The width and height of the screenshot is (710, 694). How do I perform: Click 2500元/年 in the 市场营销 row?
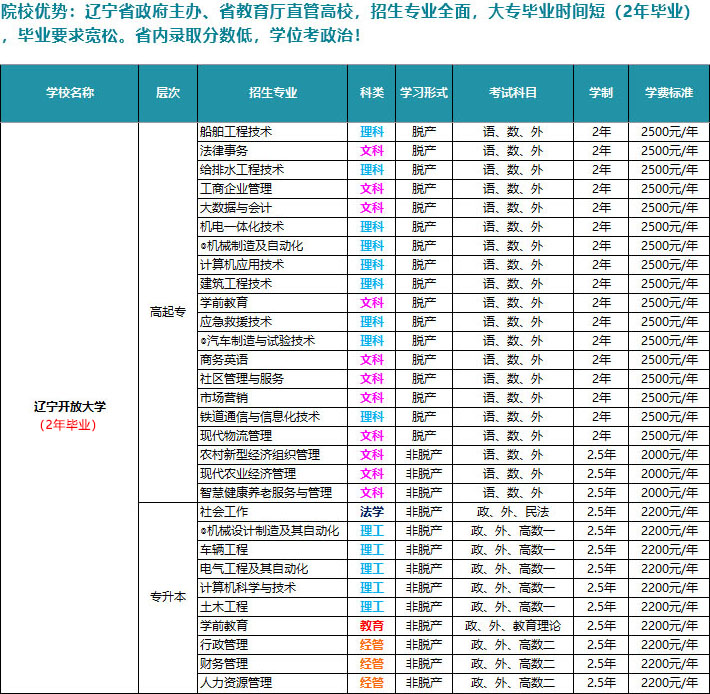(x=669, y=398)
